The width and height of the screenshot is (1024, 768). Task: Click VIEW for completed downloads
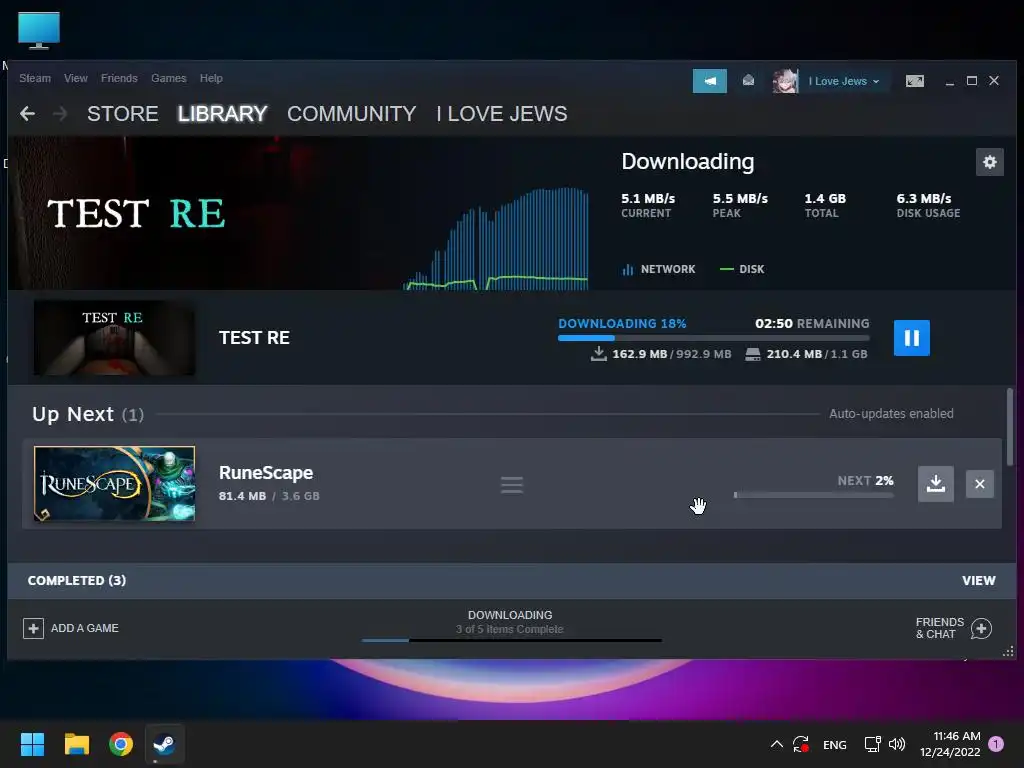click(x=978, y=581)
